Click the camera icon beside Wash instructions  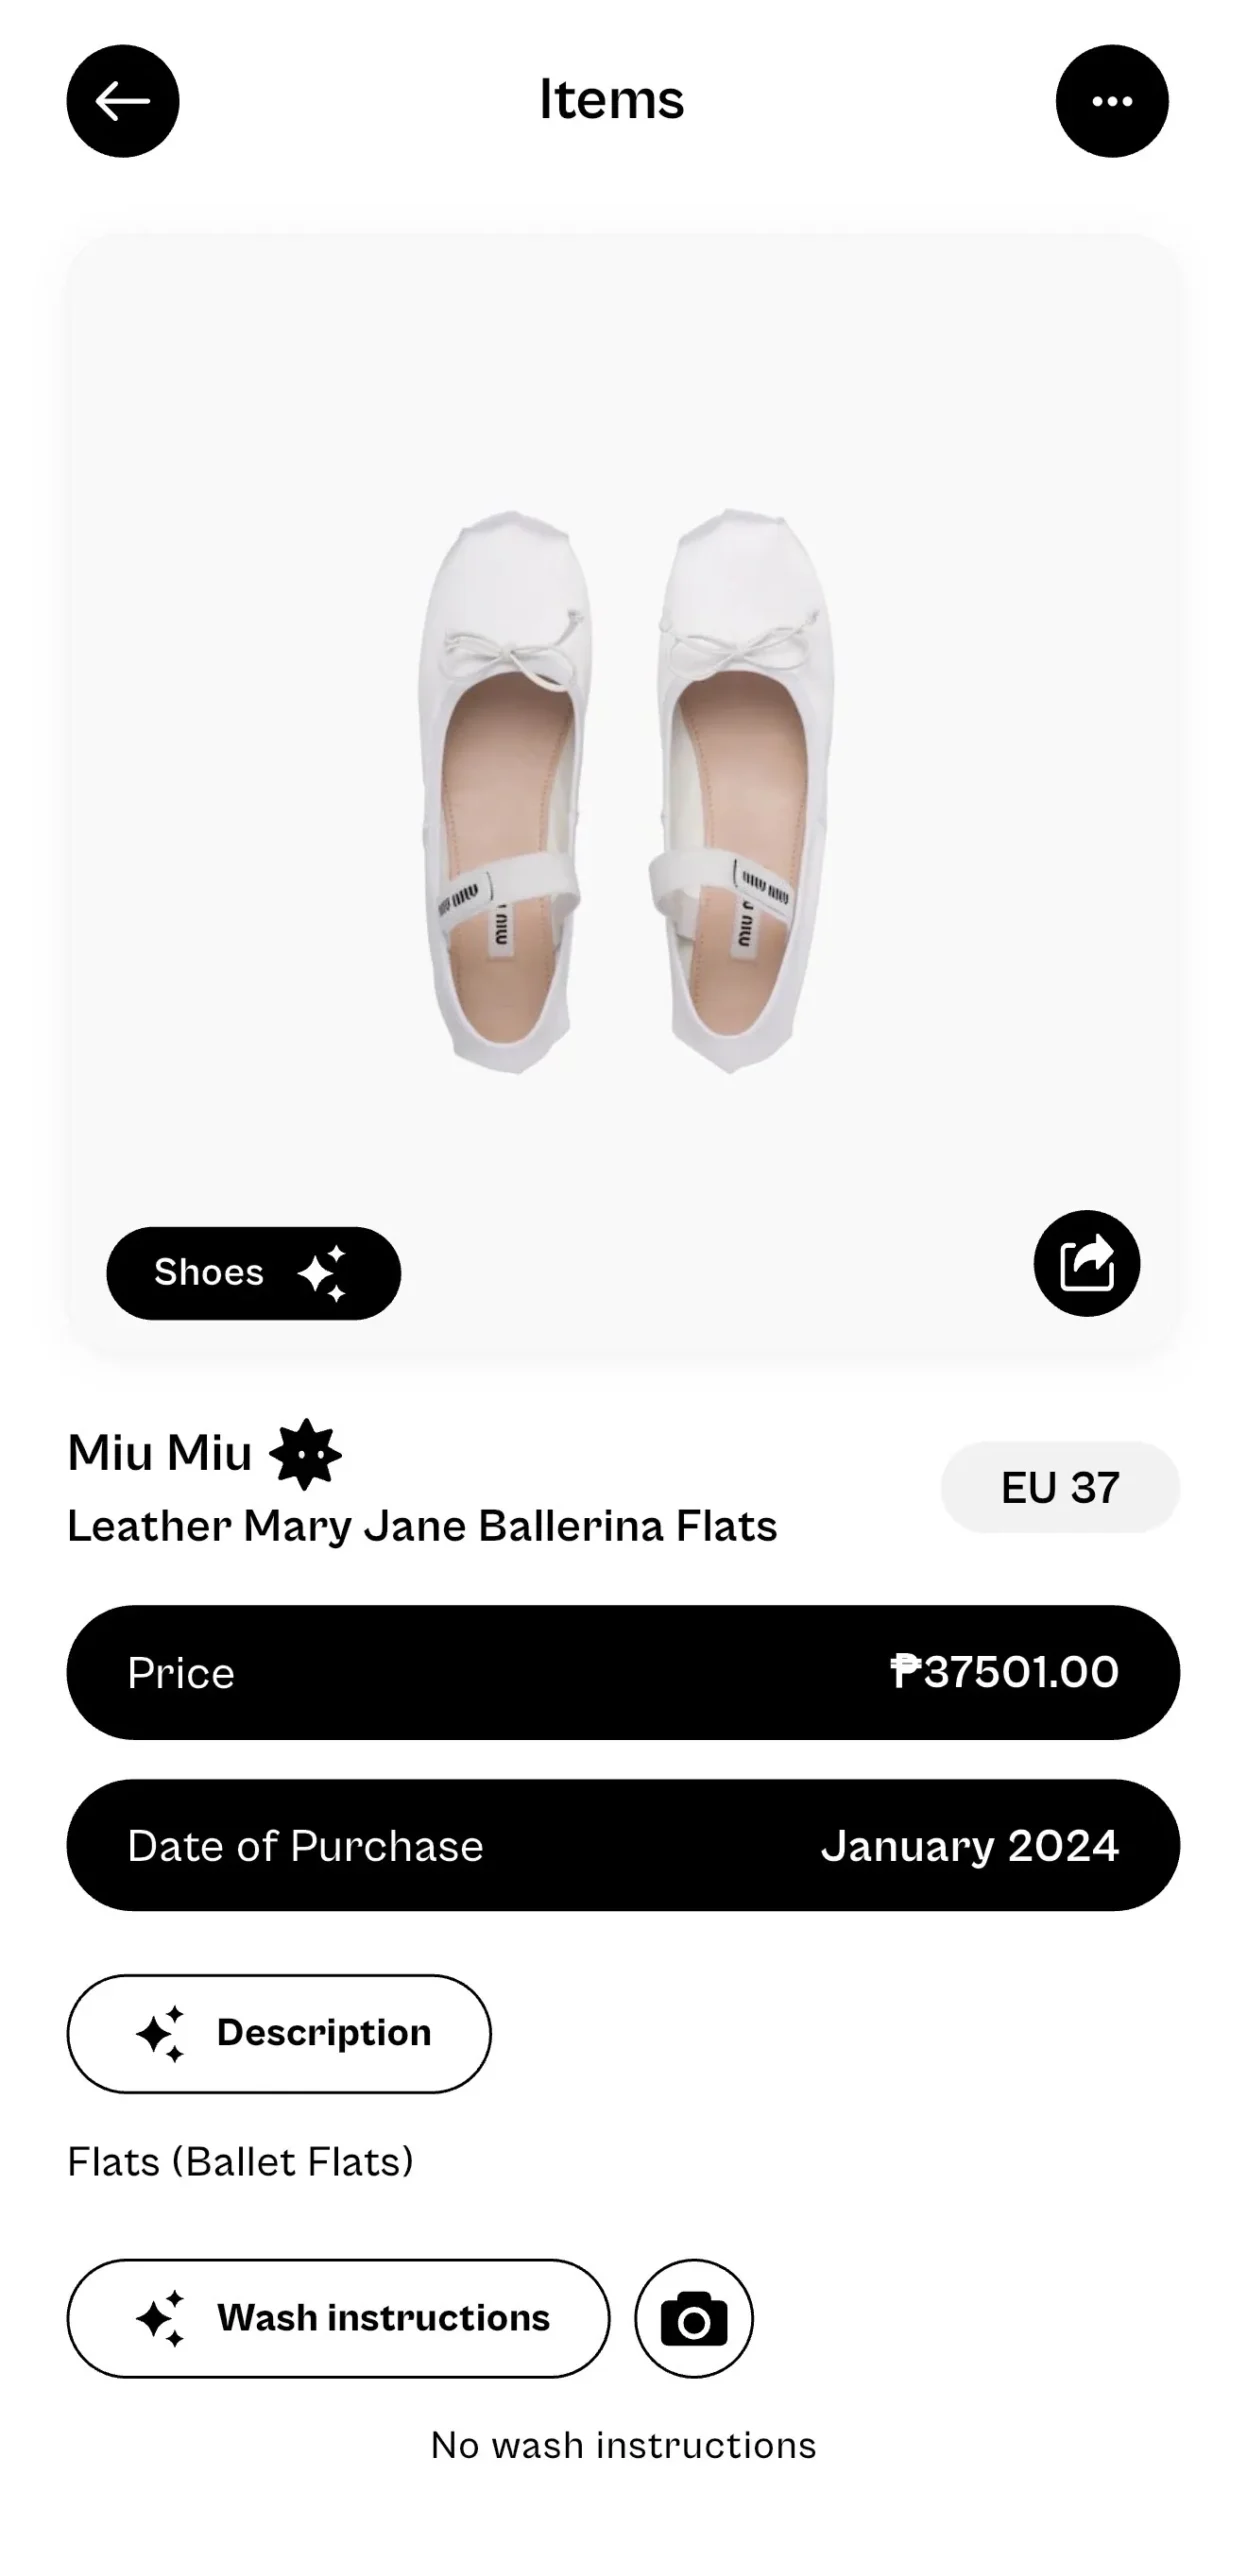point(693,2318)
